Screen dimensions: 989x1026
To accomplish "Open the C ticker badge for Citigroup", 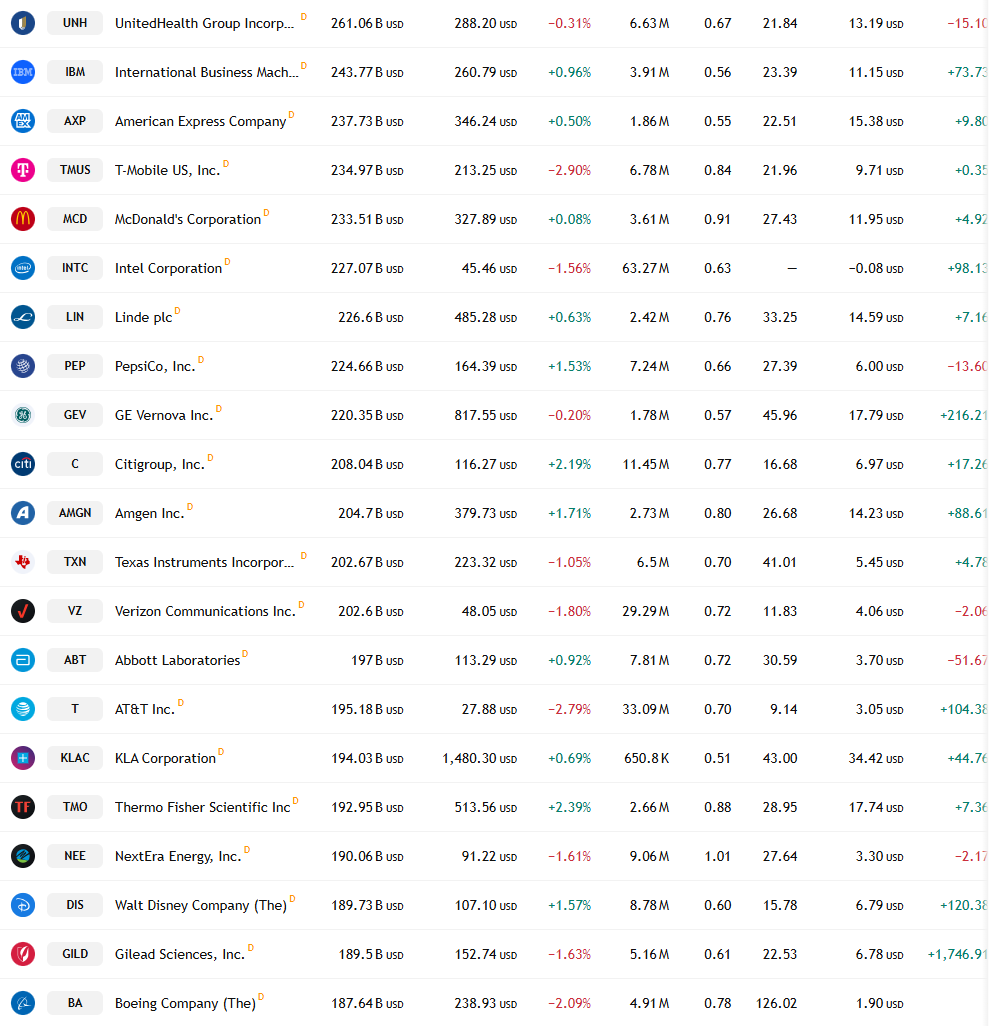I will (75, 464).
